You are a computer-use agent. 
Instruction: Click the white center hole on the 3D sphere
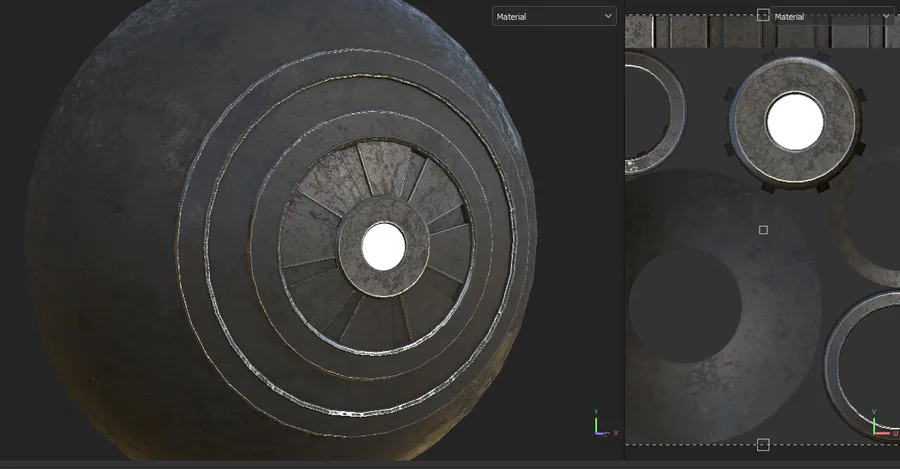(383, 247)
